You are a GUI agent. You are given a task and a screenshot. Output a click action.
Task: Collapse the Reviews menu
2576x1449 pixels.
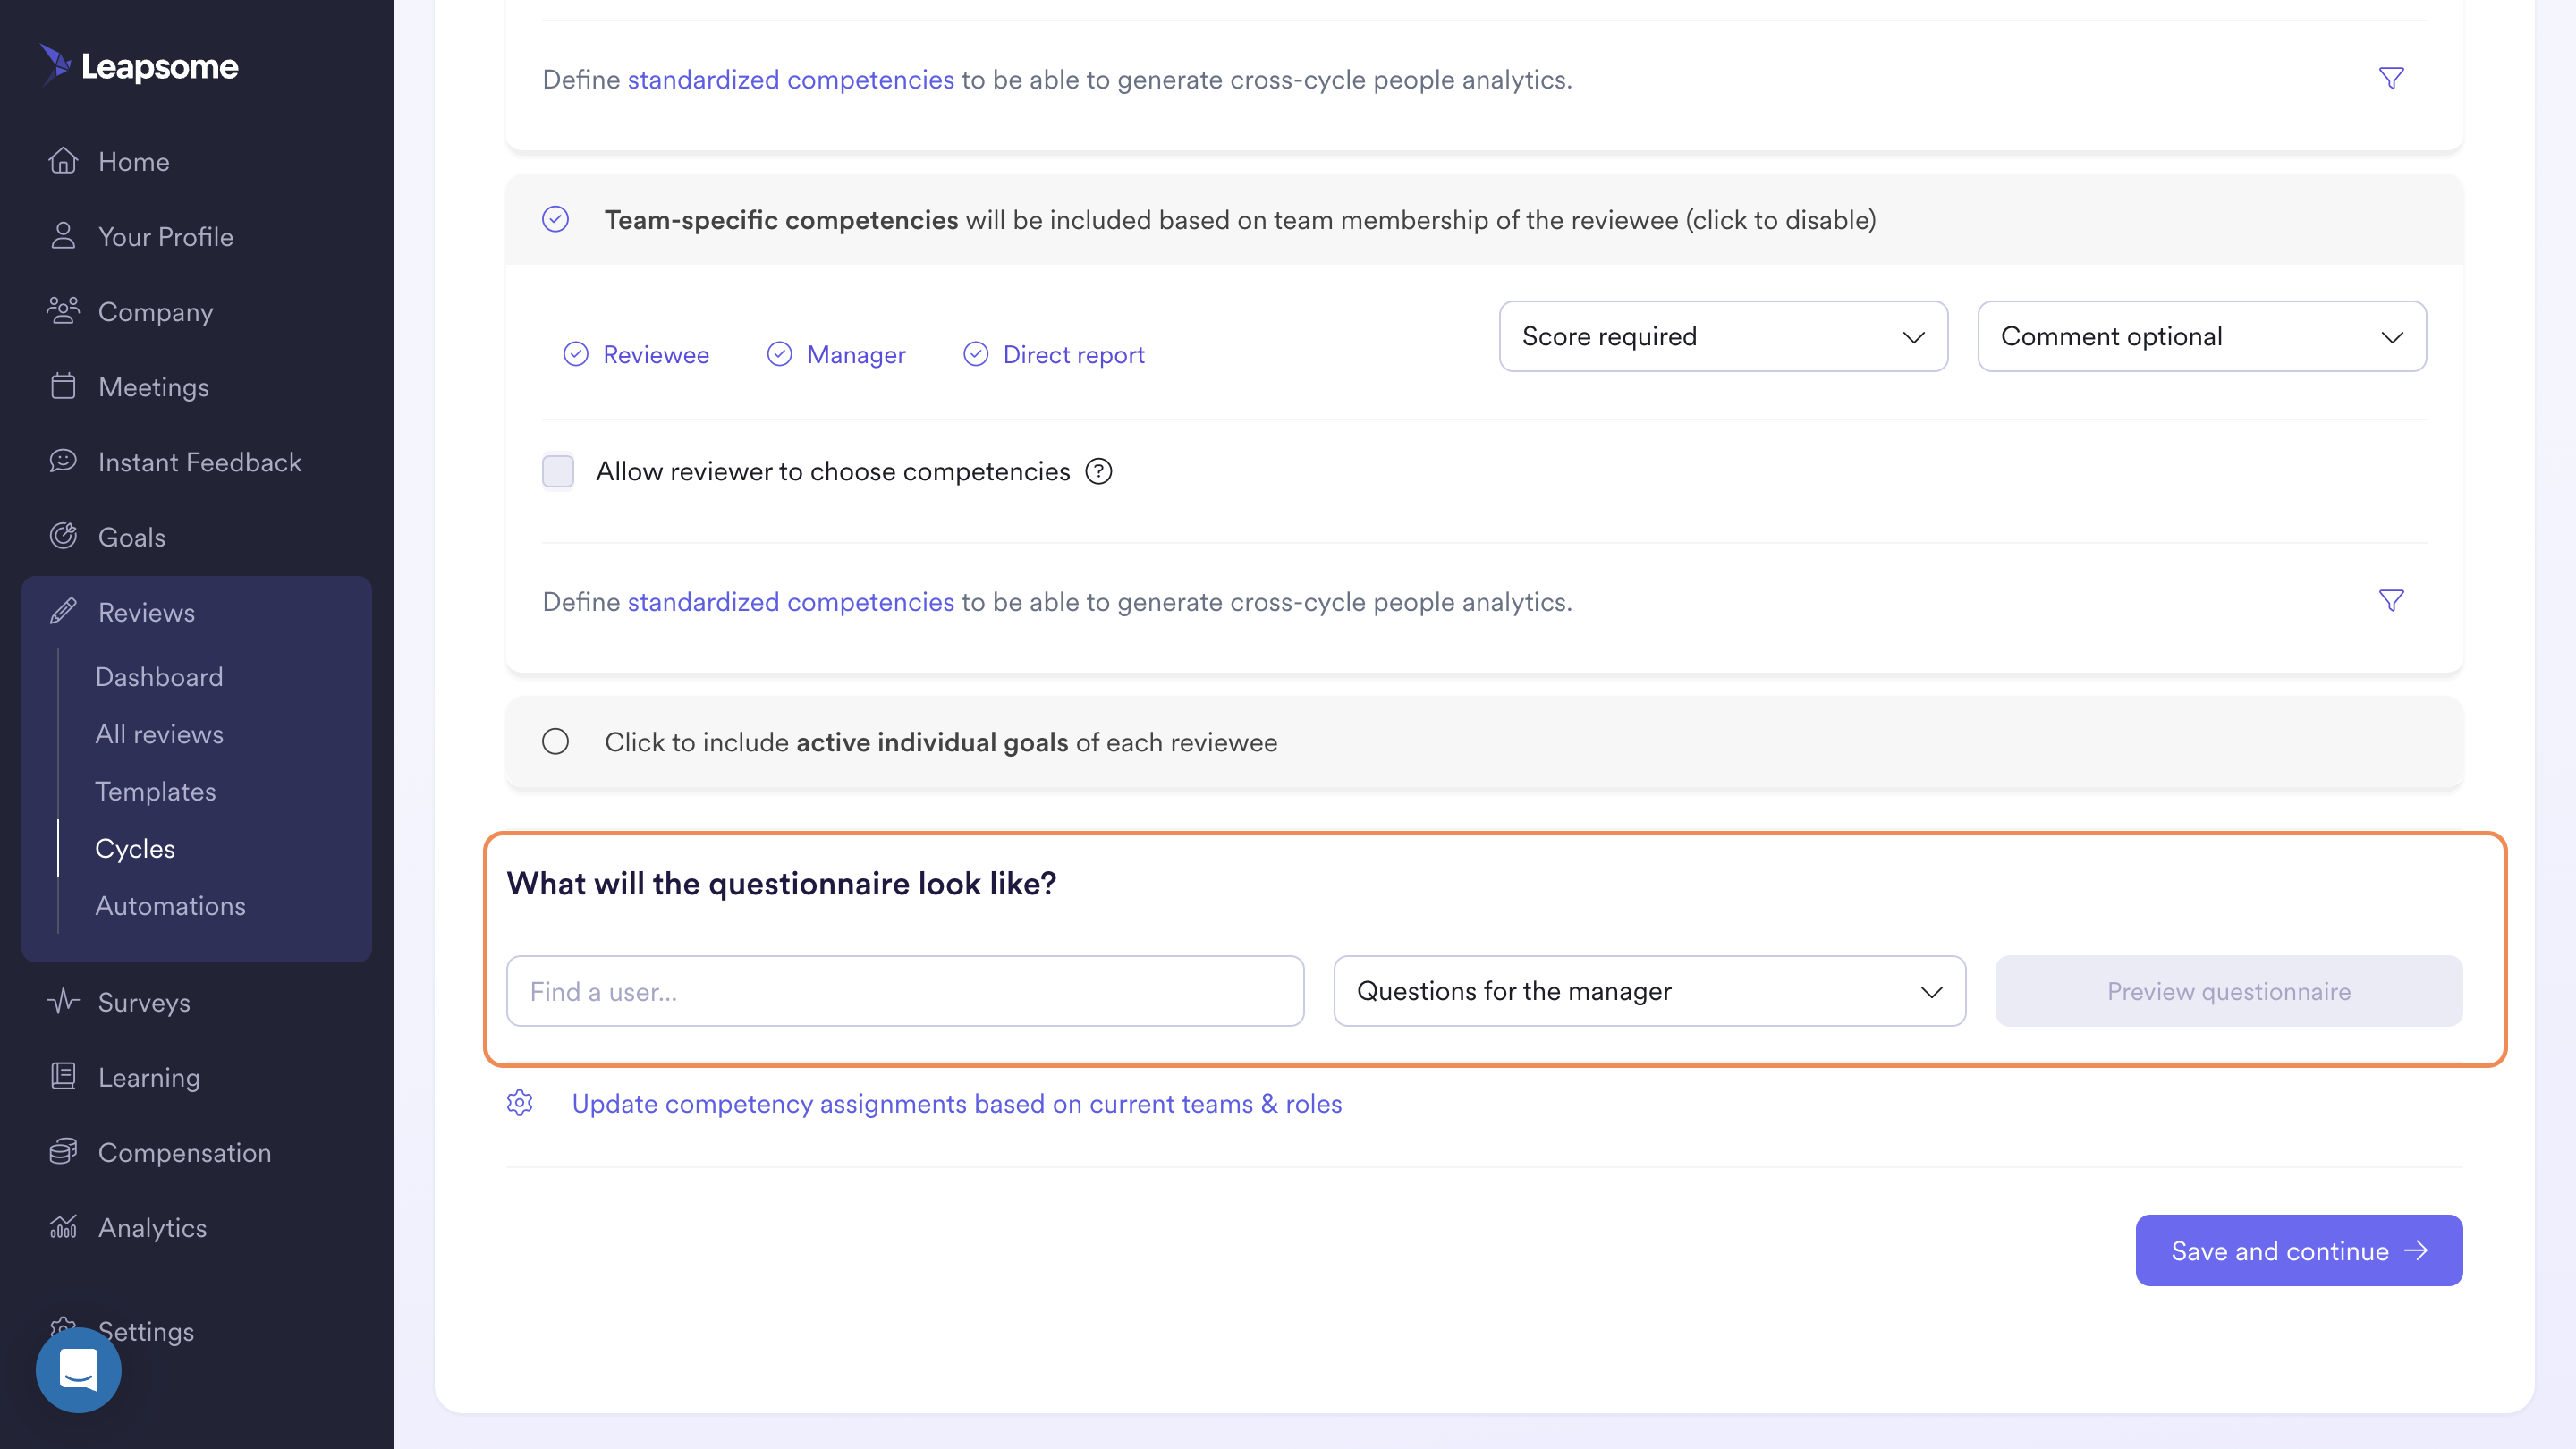(x=147, y=611)
